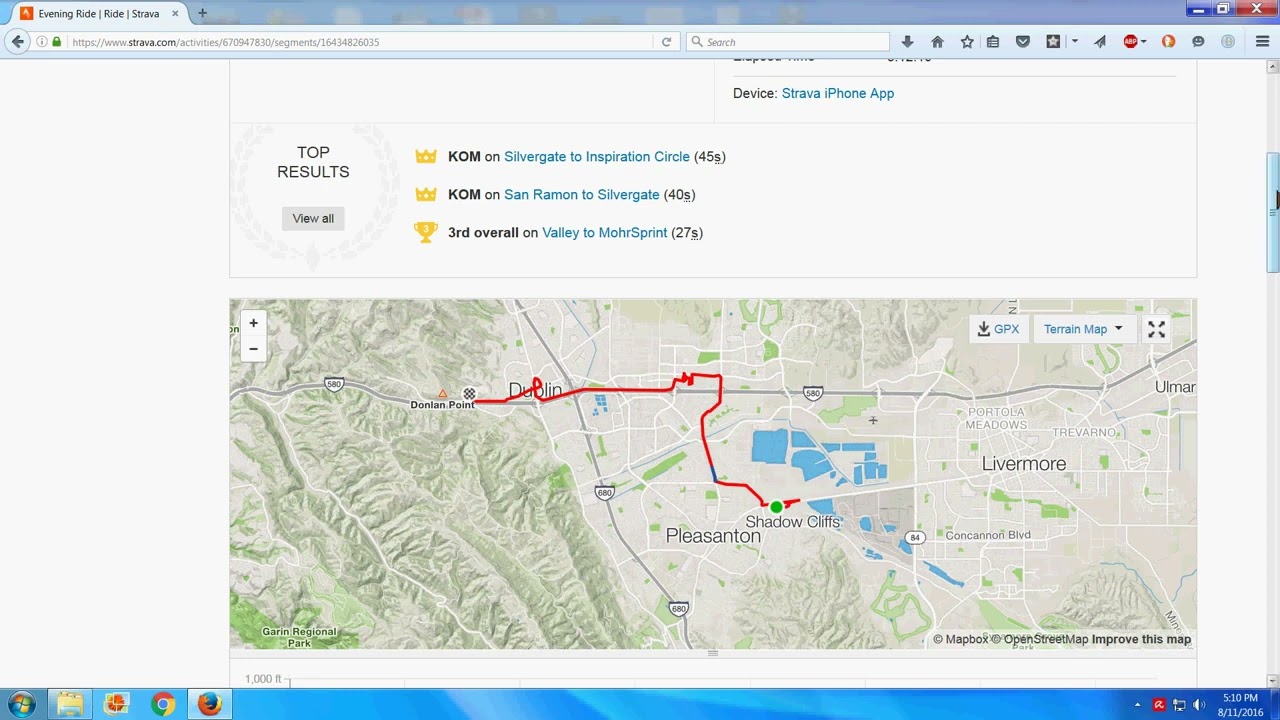Viewport: 1280px width, 720px height.
Task: Click Improve this map link
Action: click(x=1141, y=639)
